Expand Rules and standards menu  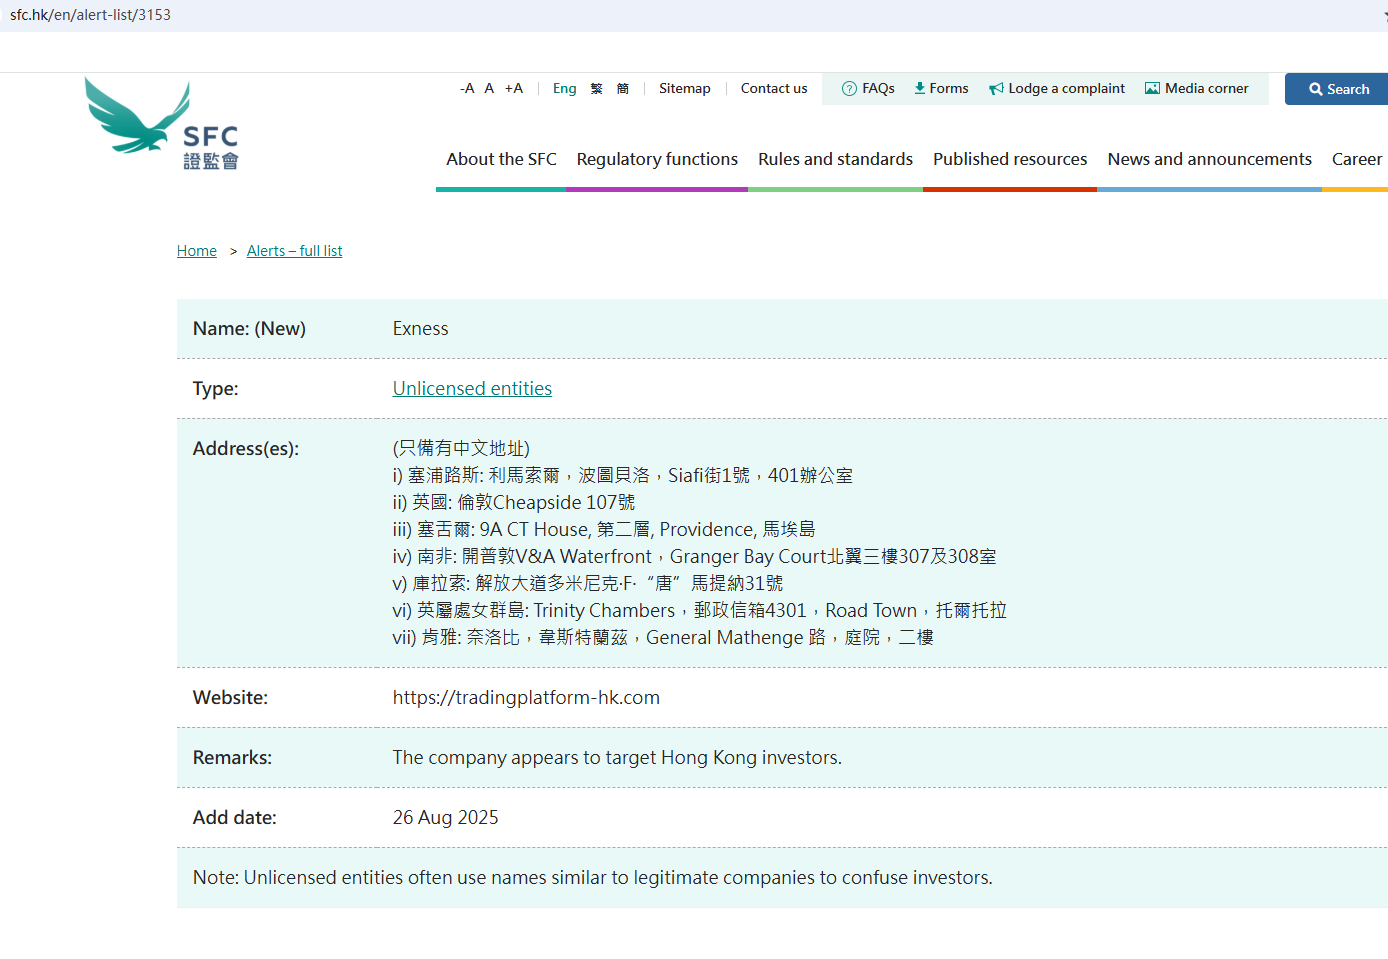click(835, 160)
